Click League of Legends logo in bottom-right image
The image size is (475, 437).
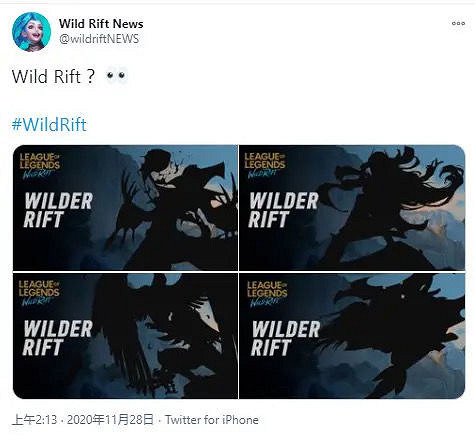267,294
